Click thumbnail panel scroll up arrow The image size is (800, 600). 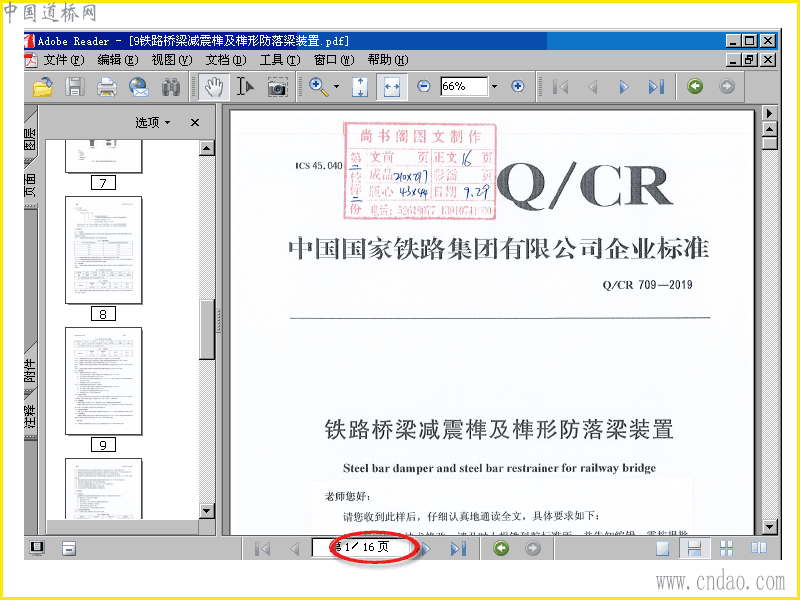(207, 148)
